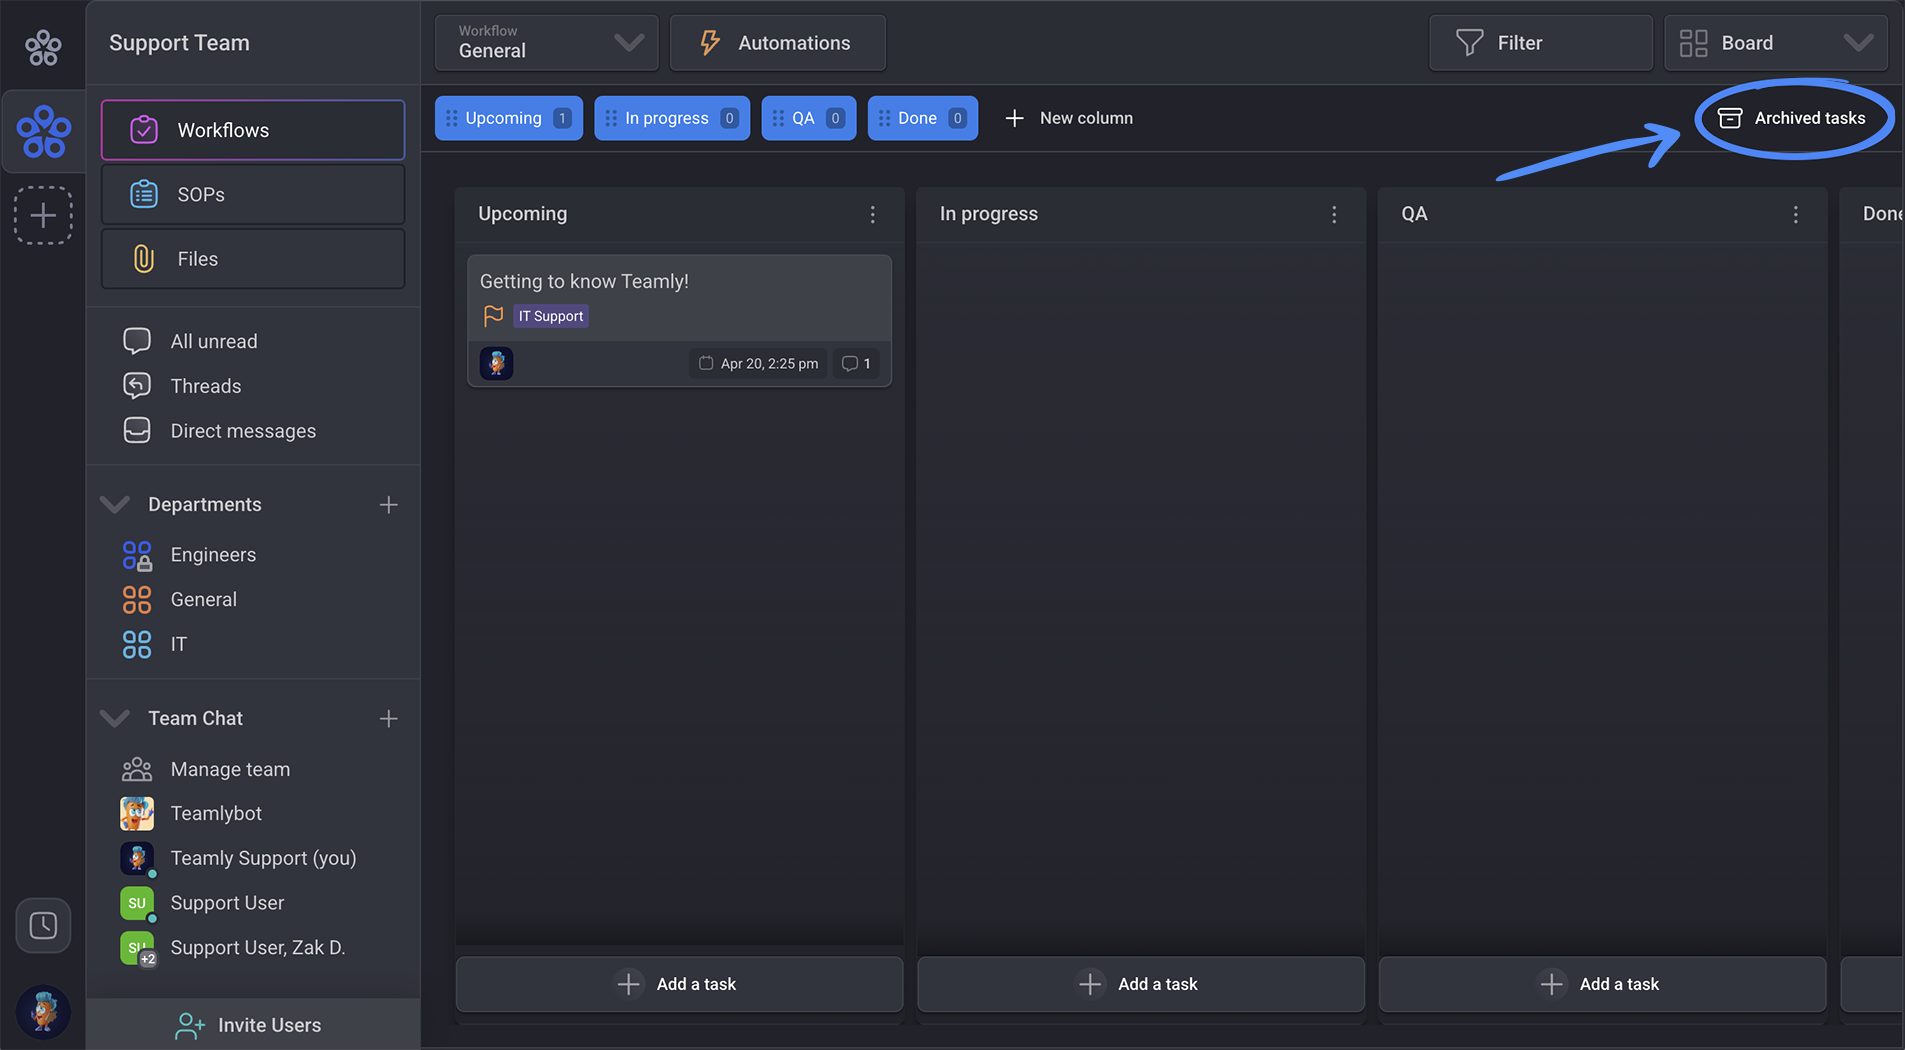The width and height of the screenshot is (1905, 1050).
Task: Select the active blue workspace flower icon
Action: (44, 131)
